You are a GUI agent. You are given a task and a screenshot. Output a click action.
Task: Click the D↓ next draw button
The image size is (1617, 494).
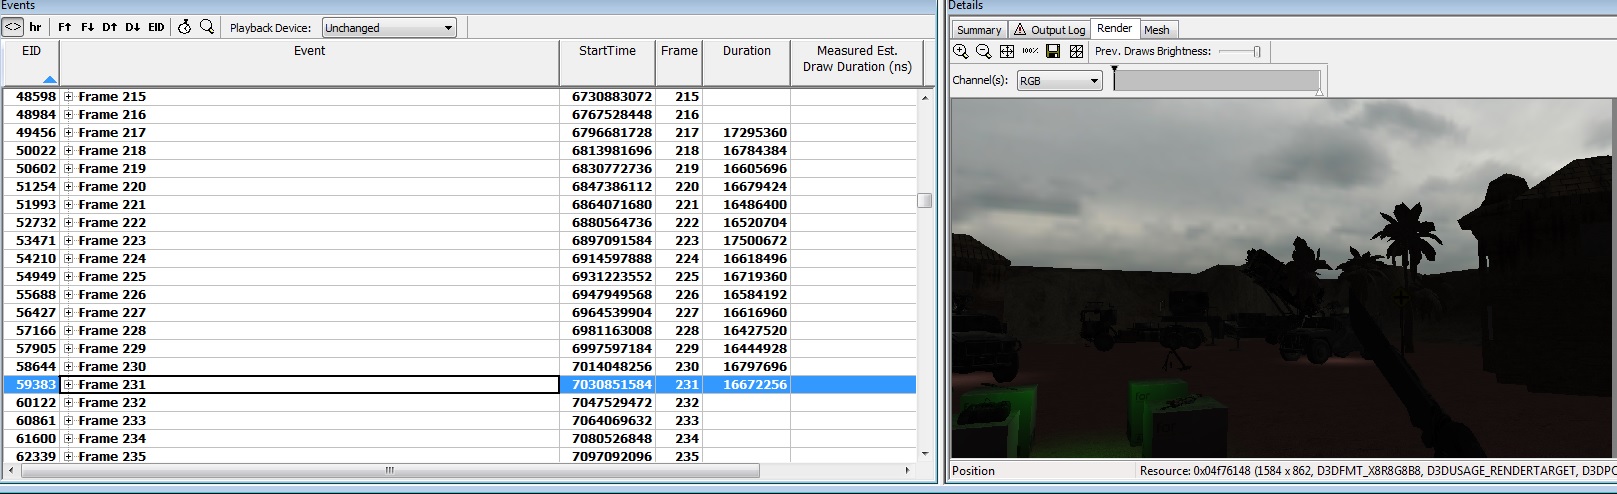pos(133,27)
